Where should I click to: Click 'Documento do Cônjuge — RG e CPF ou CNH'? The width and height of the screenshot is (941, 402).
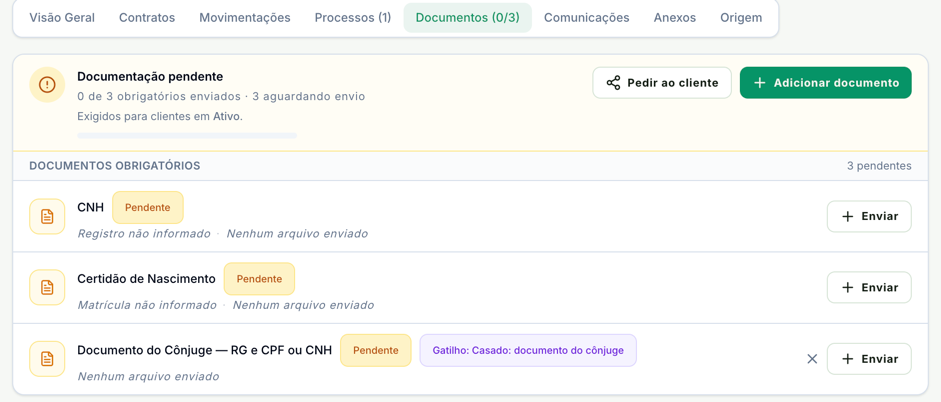(x=205, y=350)
